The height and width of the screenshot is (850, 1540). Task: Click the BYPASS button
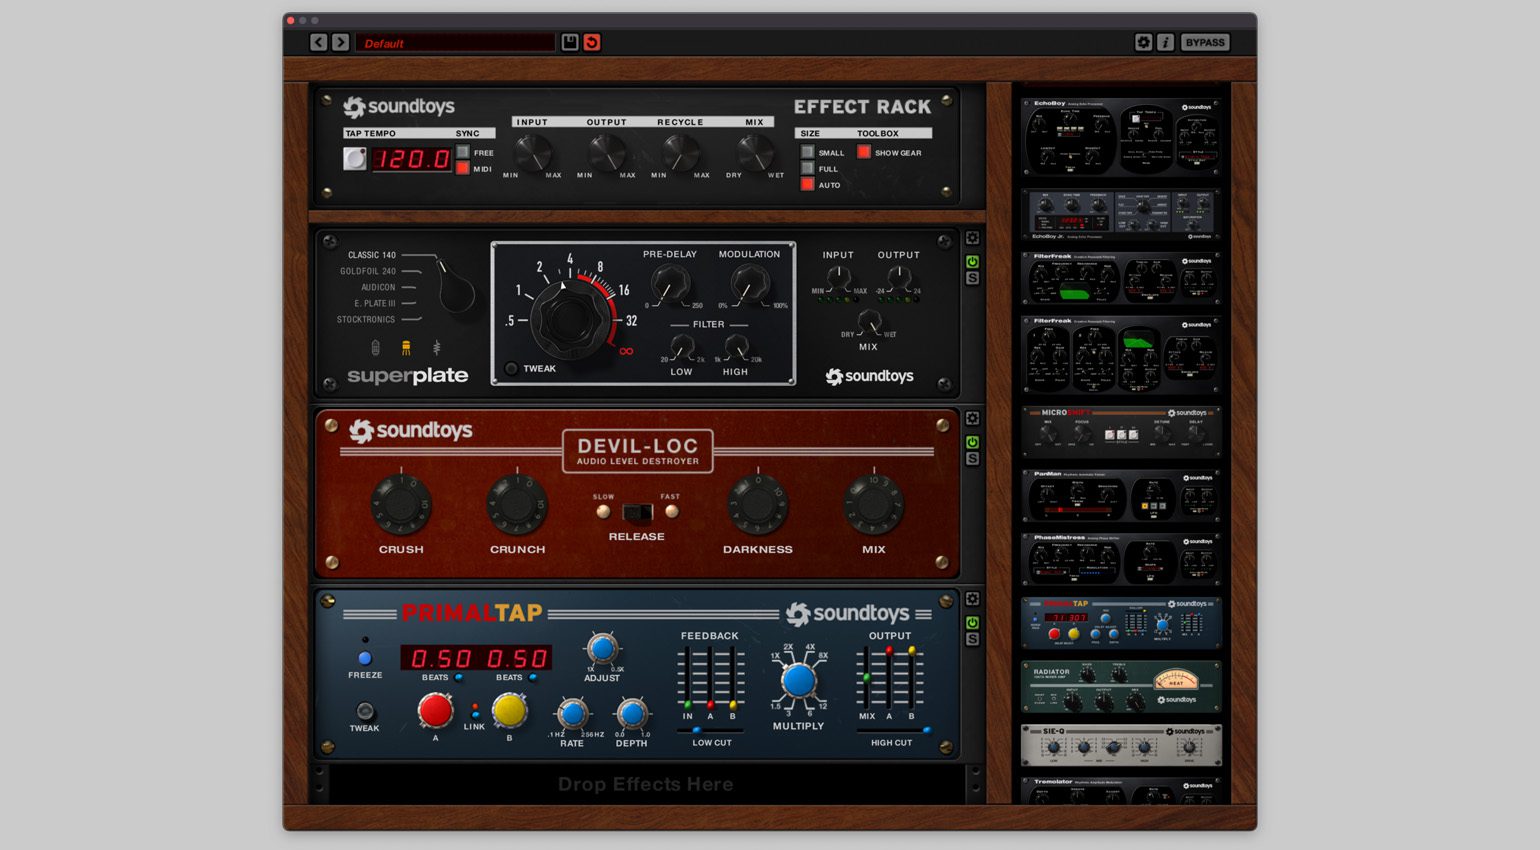[x=1205, y=42]
